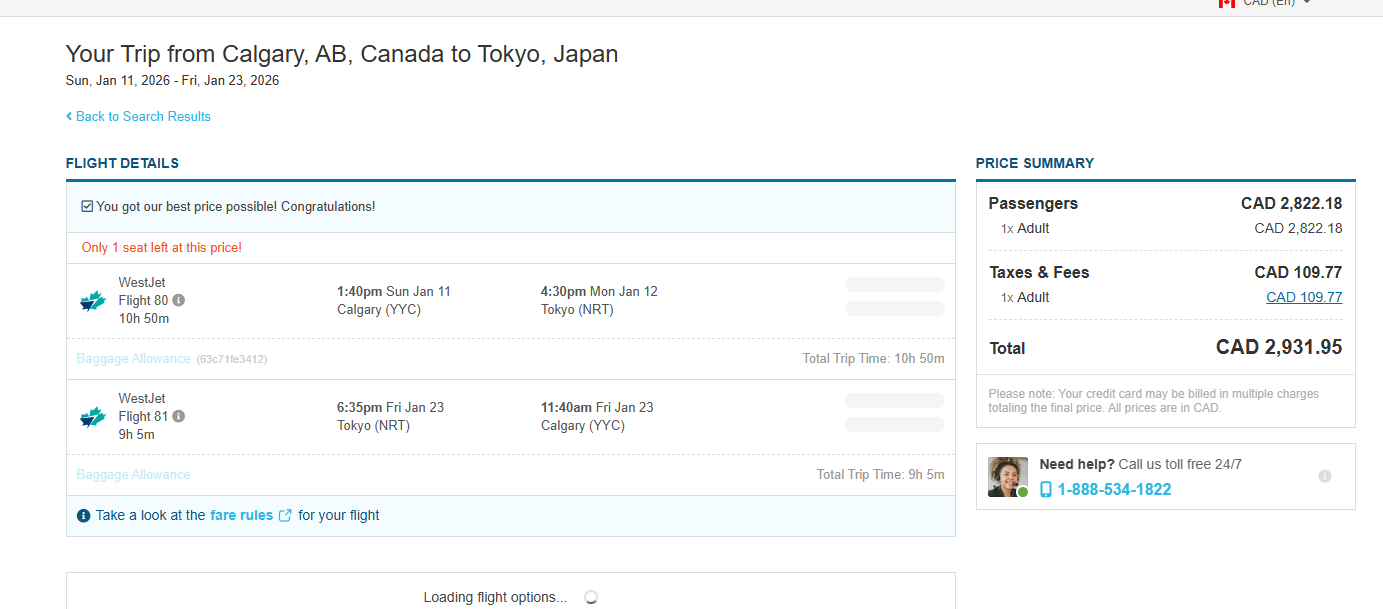Open info icon beside Flight 81
This screenshot has height=609, width=1383.
[178, 416]
